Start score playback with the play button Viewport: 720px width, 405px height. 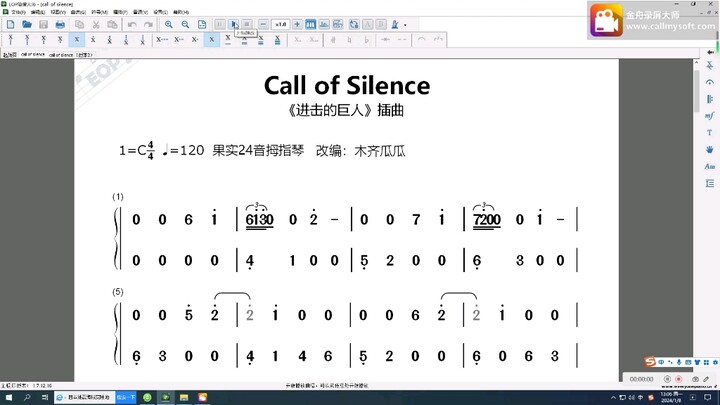(x=234, y=24)
